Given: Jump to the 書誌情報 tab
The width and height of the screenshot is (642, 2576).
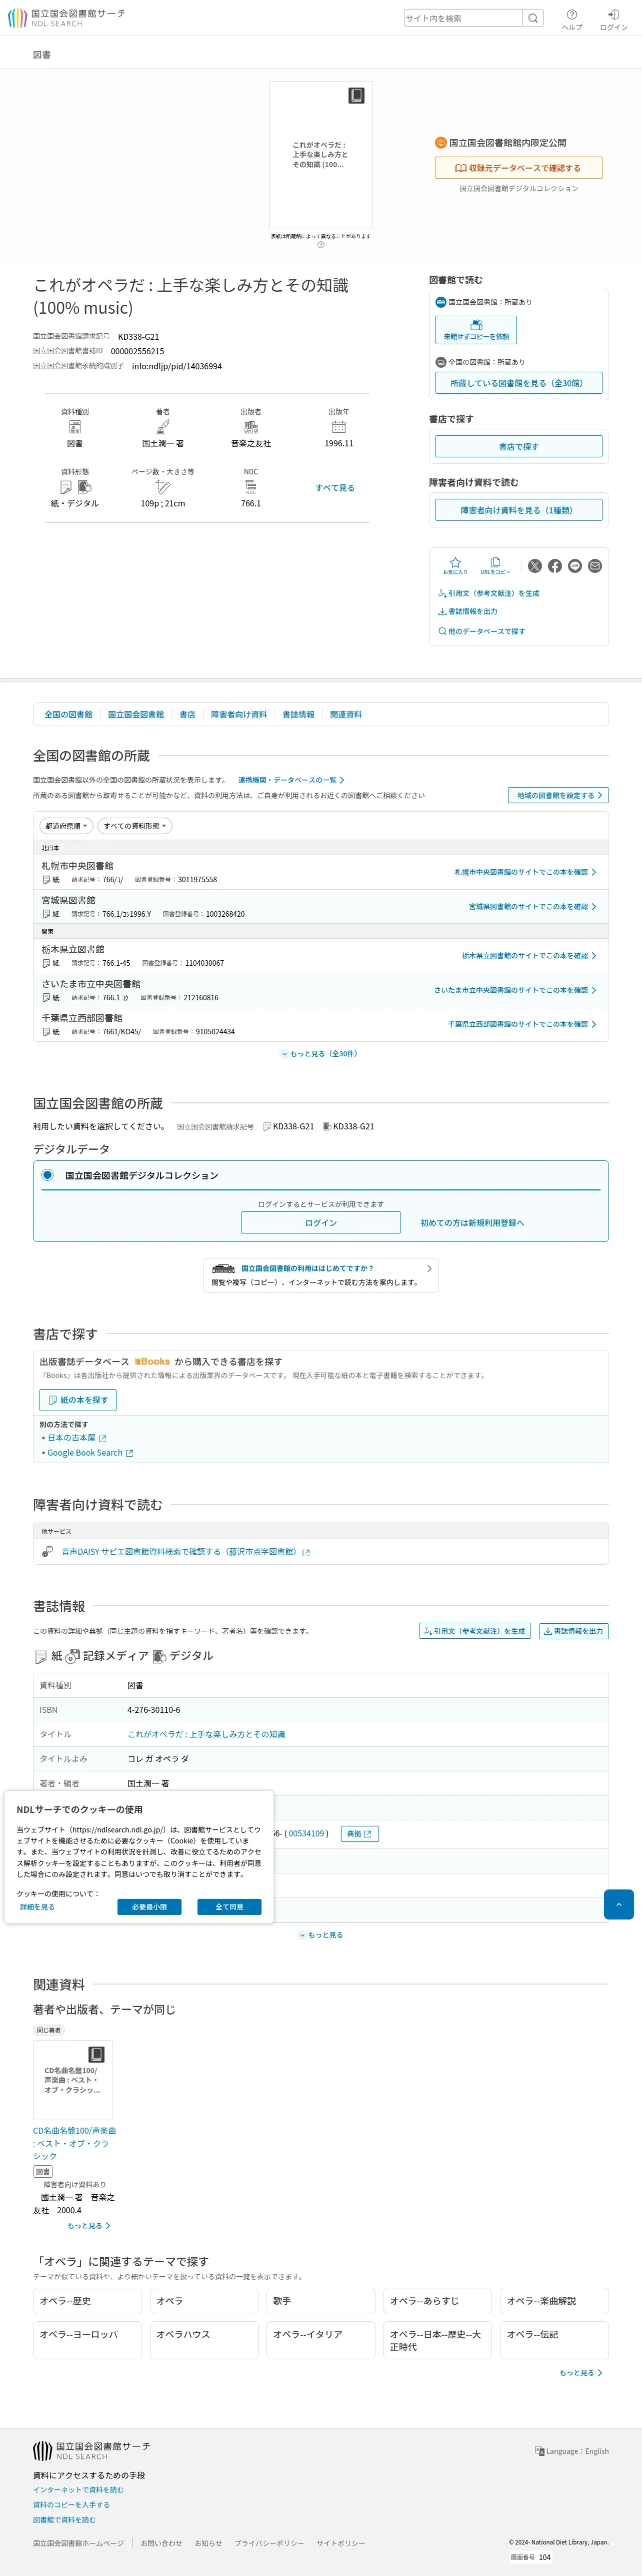Looking at the screenshot, I should coord(298,714).
